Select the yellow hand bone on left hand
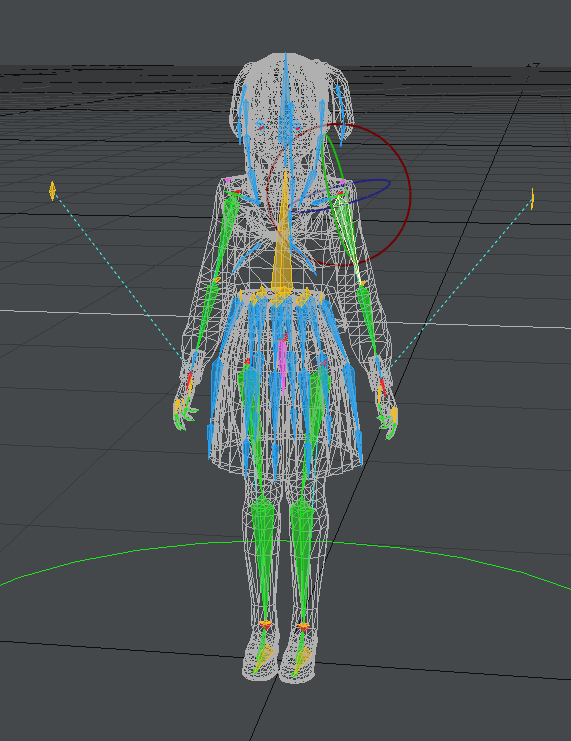Screen dimensions: 571x741 (178, 406)
